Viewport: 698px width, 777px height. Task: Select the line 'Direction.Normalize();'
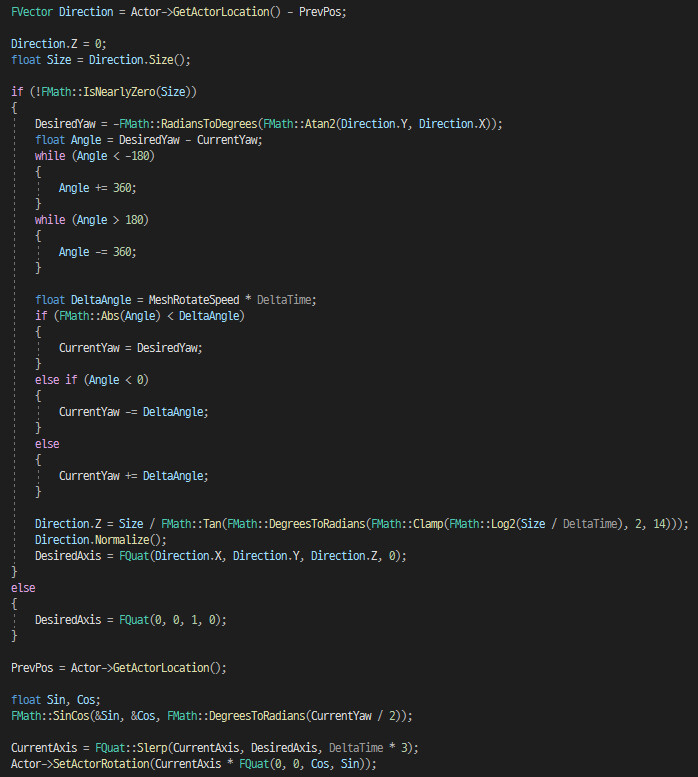[x=101, y=540]
